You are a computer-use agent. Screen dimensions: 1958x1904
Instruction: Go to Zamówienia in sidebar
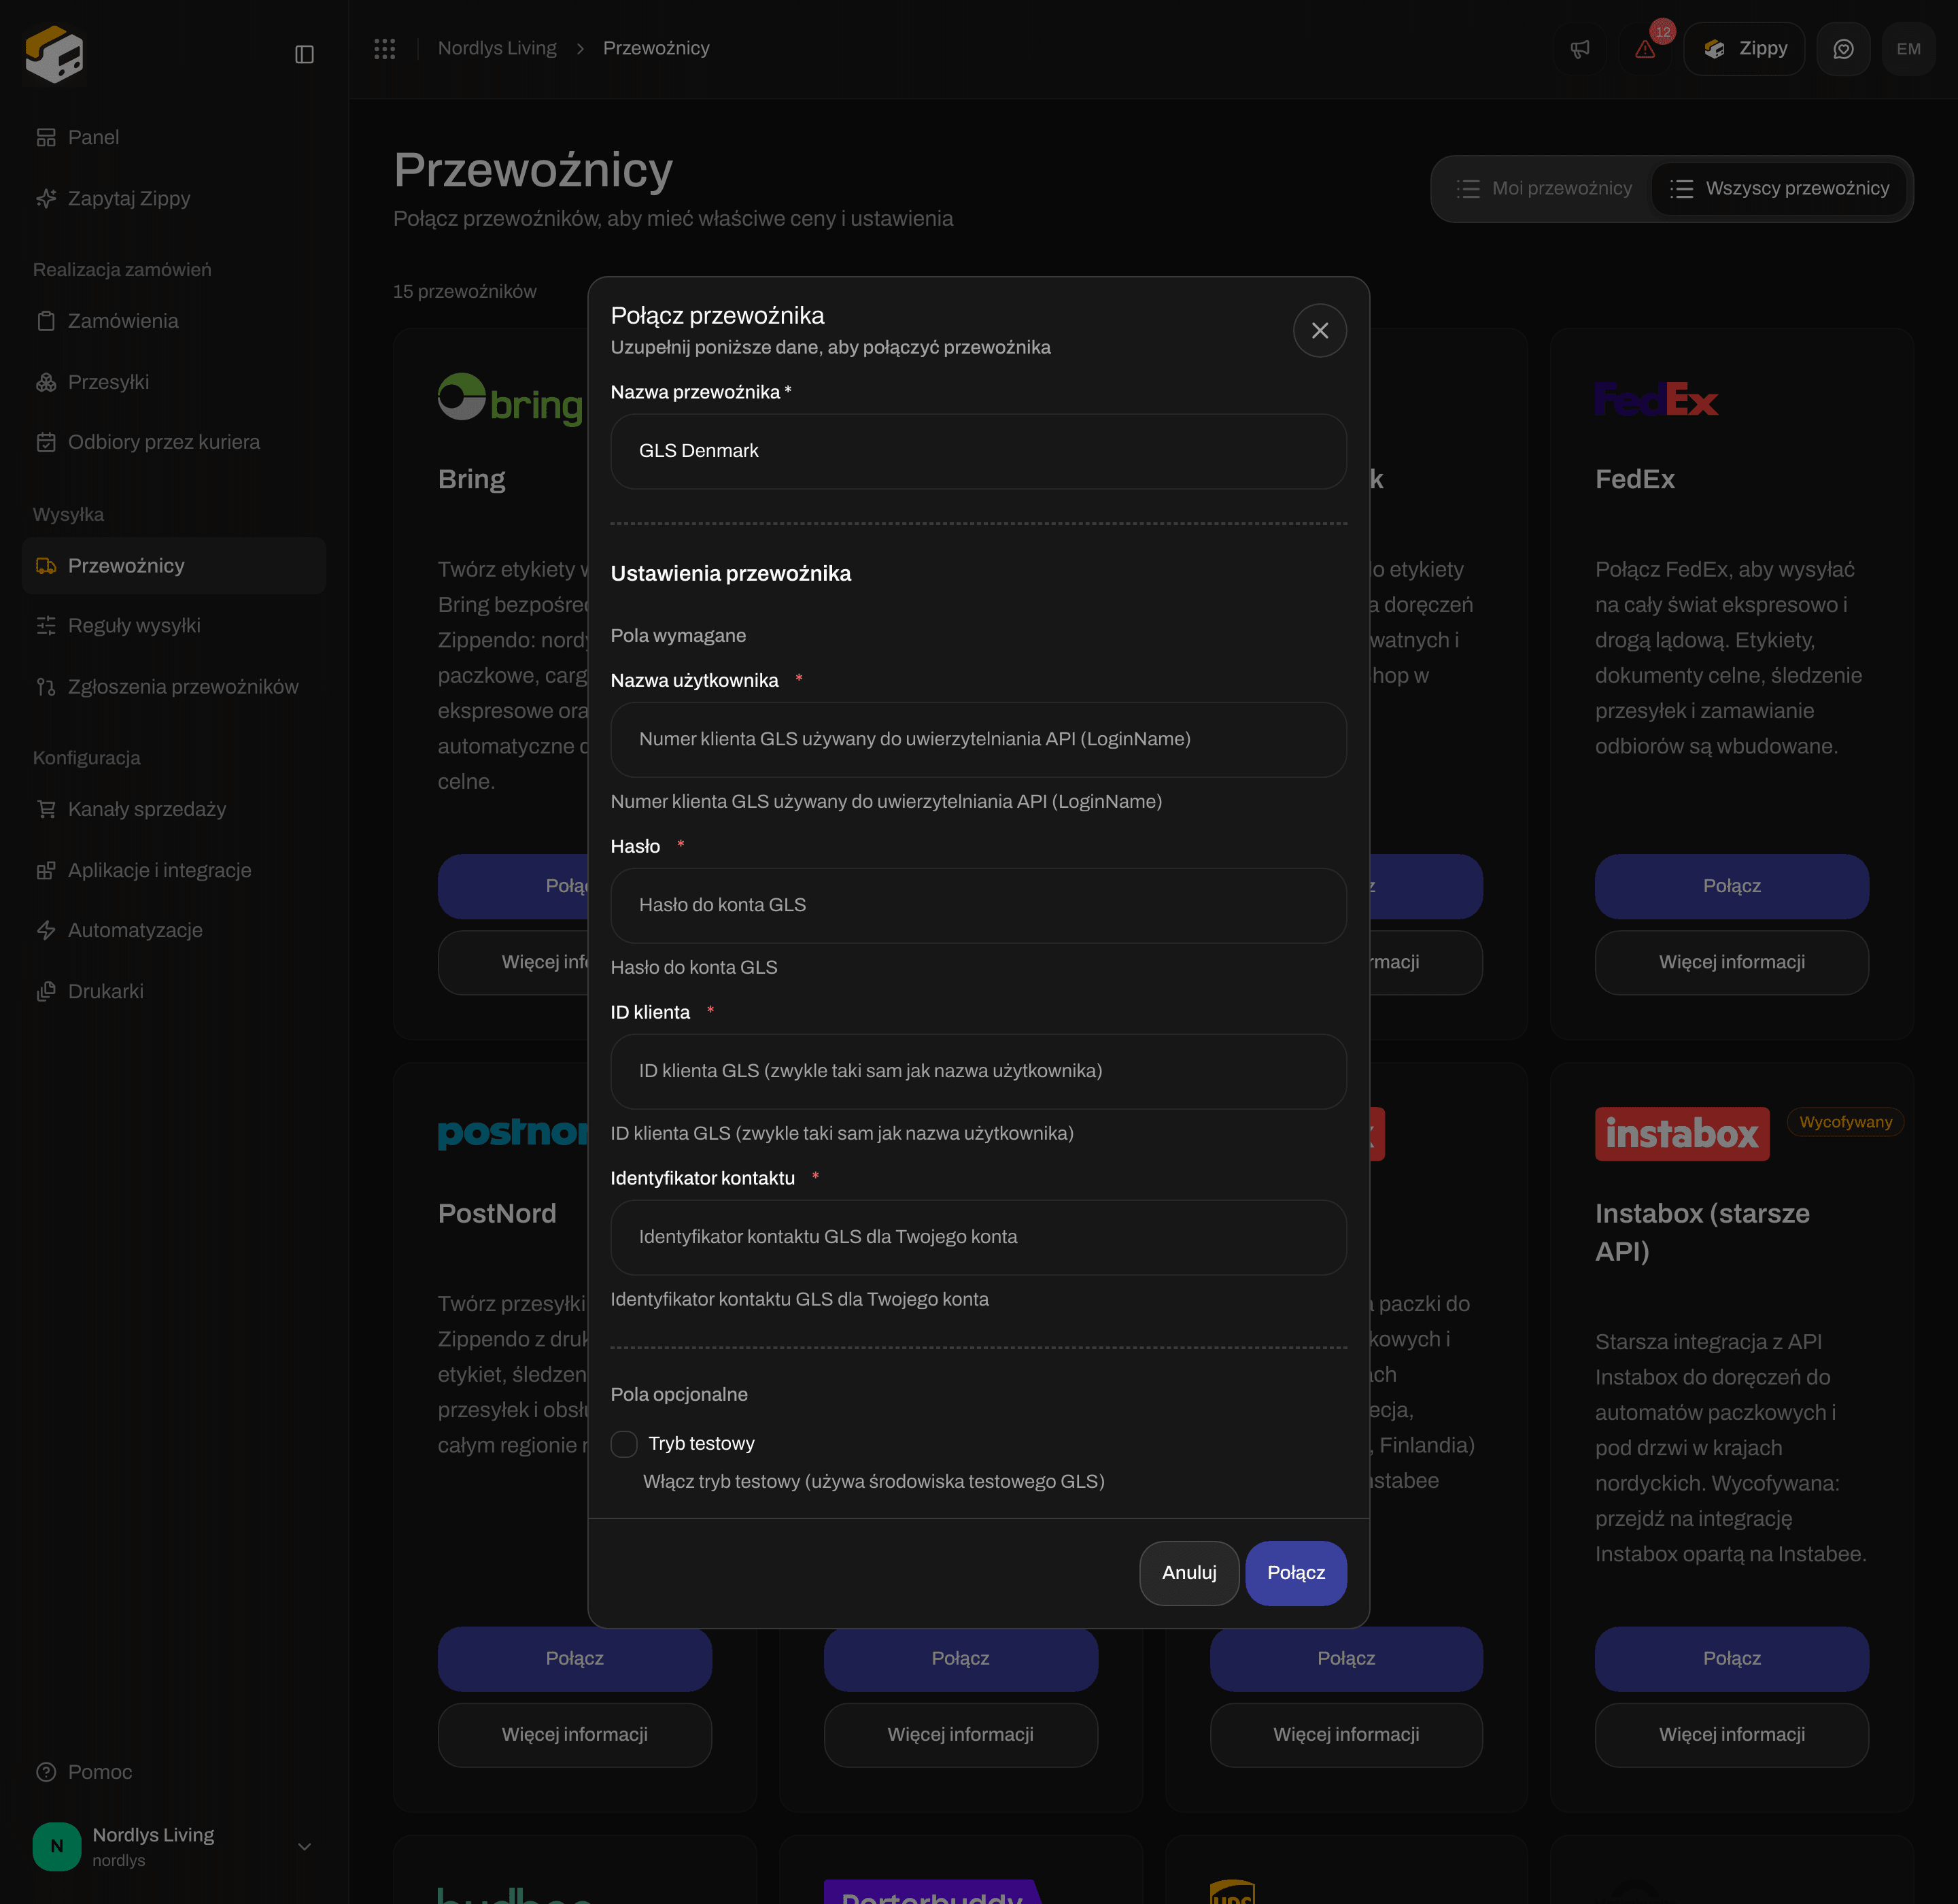[174, 321]
